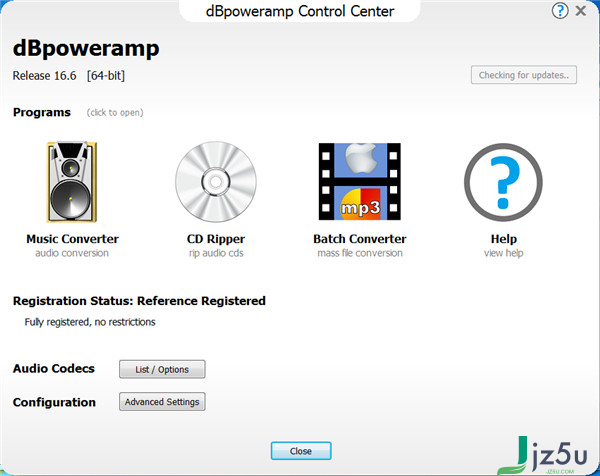
Task: Click the Music Converter label
Action: point(72,239)
